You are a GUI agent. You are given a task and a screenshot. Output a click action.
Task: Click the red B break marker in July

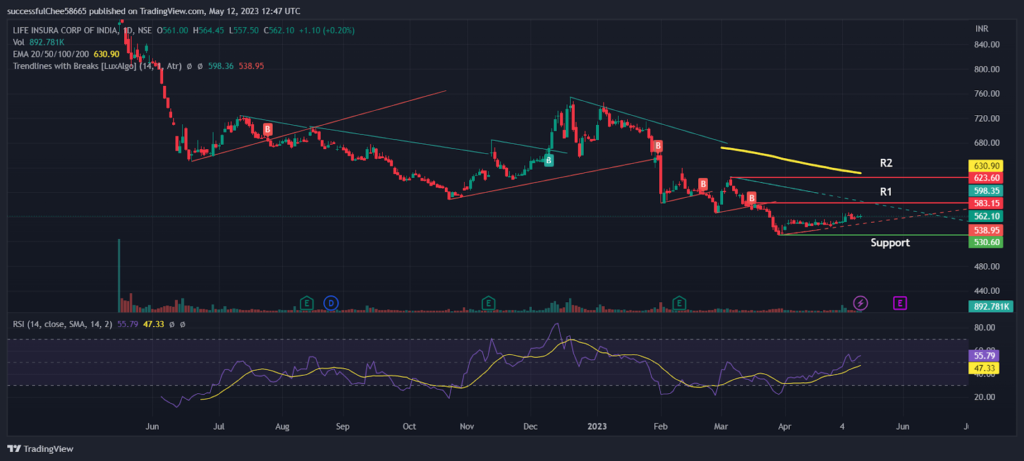point(266,128)
